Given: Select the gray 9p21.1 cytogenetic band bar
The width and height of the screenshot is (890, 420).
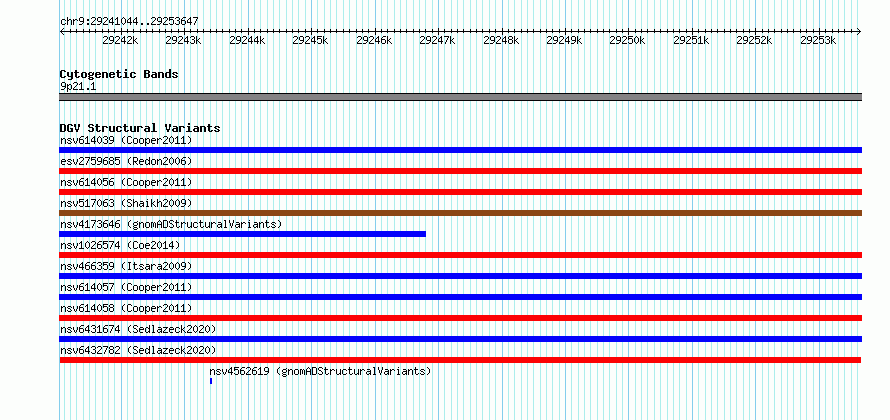Looking at the screenshot, I should click(461, 97).
